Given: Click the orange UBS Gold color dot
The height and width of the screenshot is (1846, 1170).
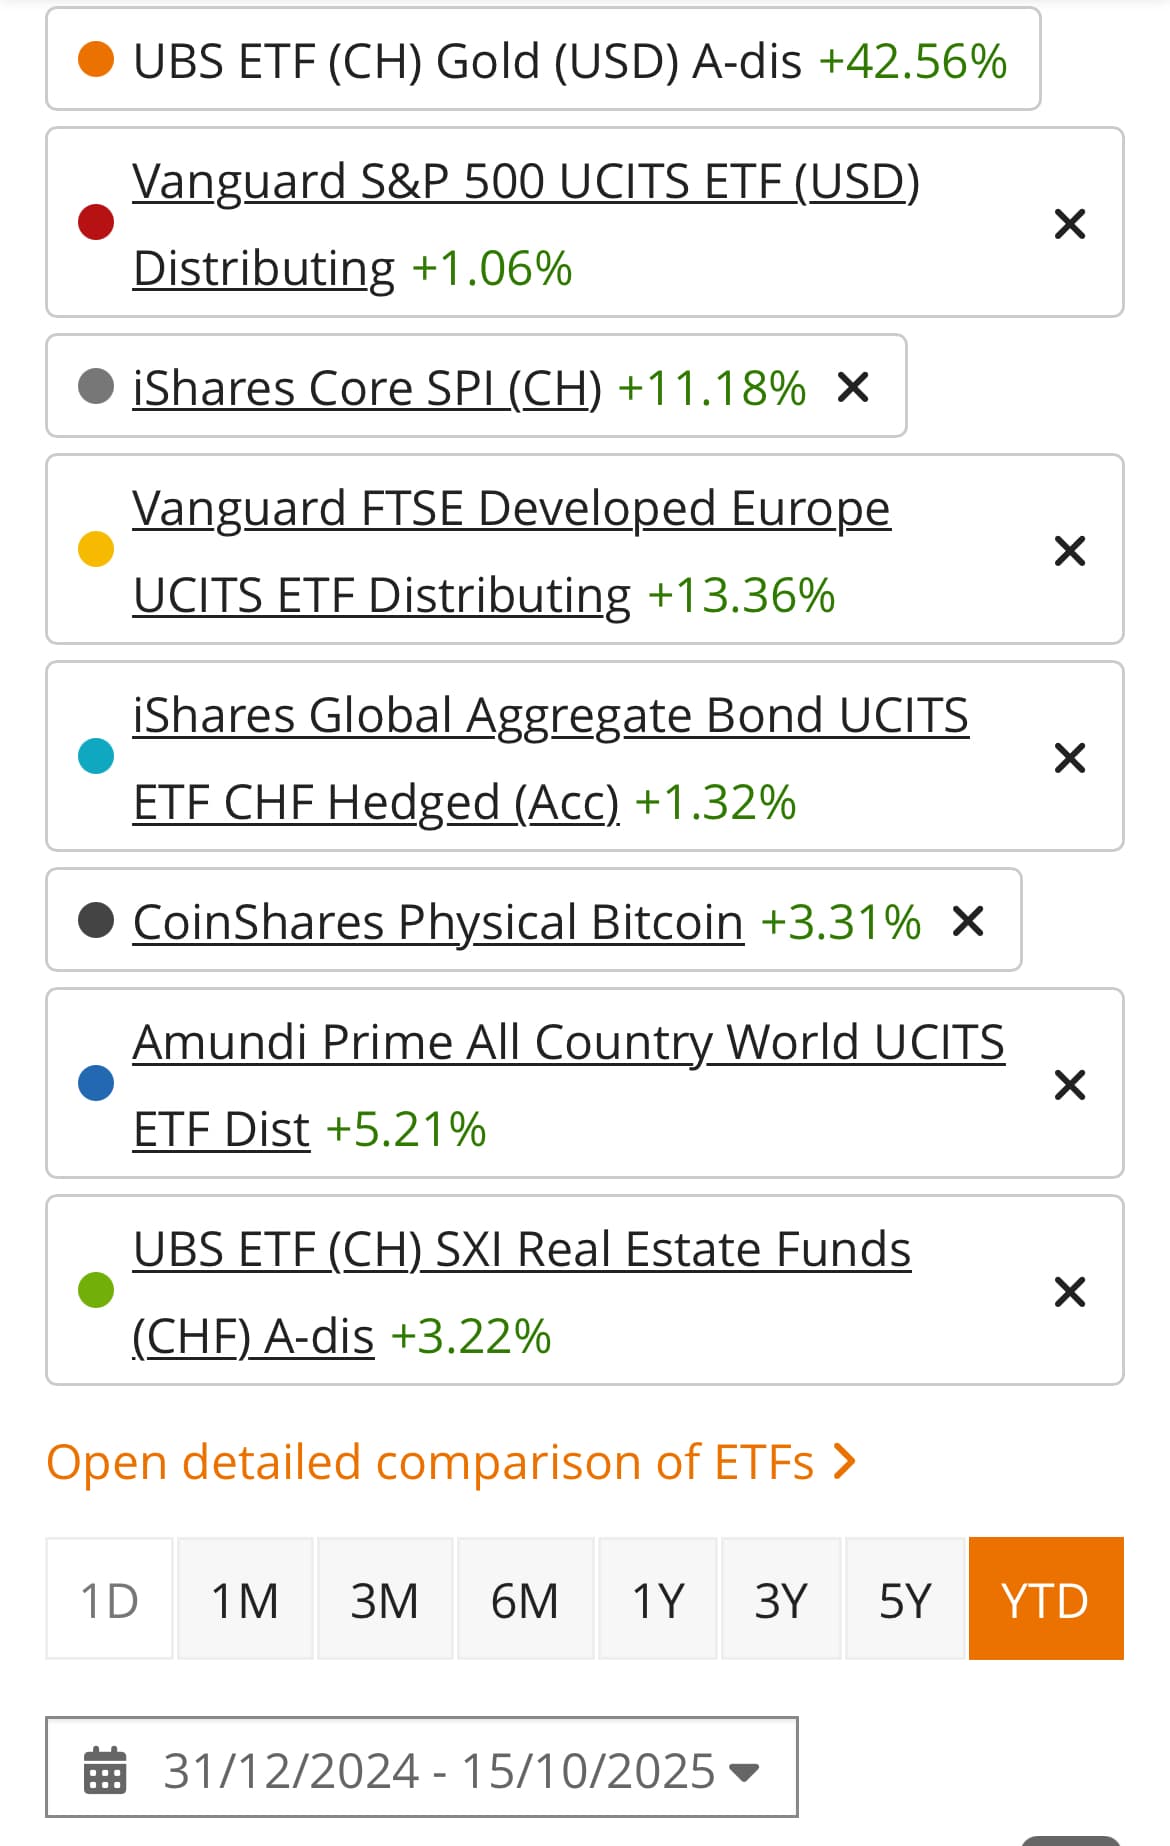Looking at the screenshot, I should pos(96,59).
